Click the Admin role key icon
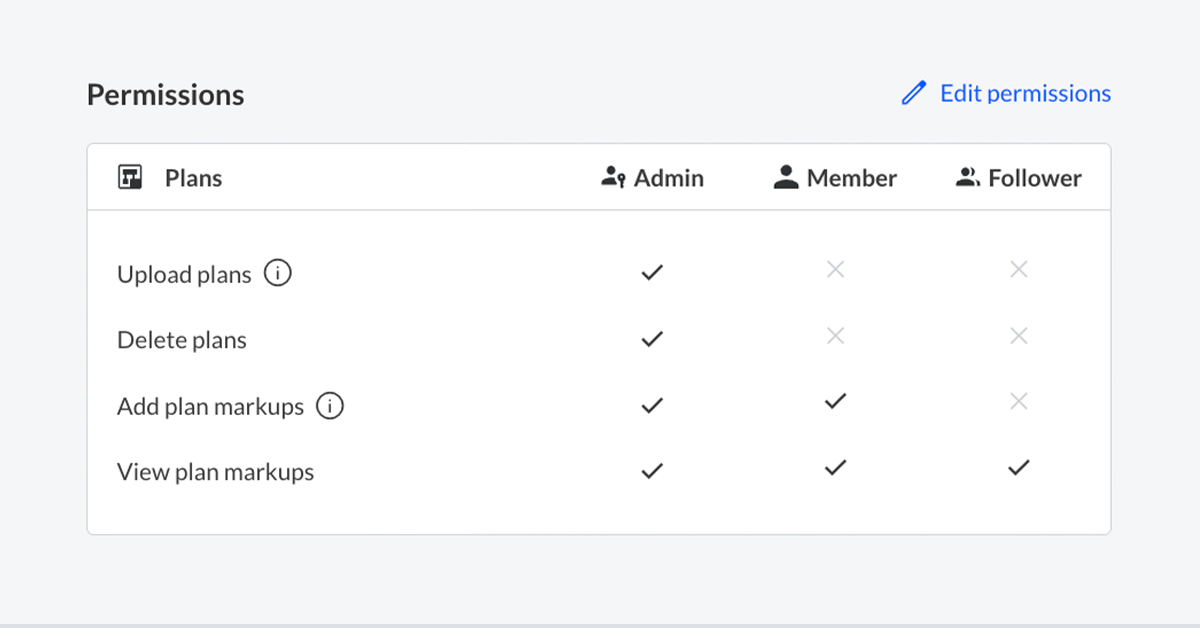This screenshot has width=1200, height=628. (x=613, y=178)
